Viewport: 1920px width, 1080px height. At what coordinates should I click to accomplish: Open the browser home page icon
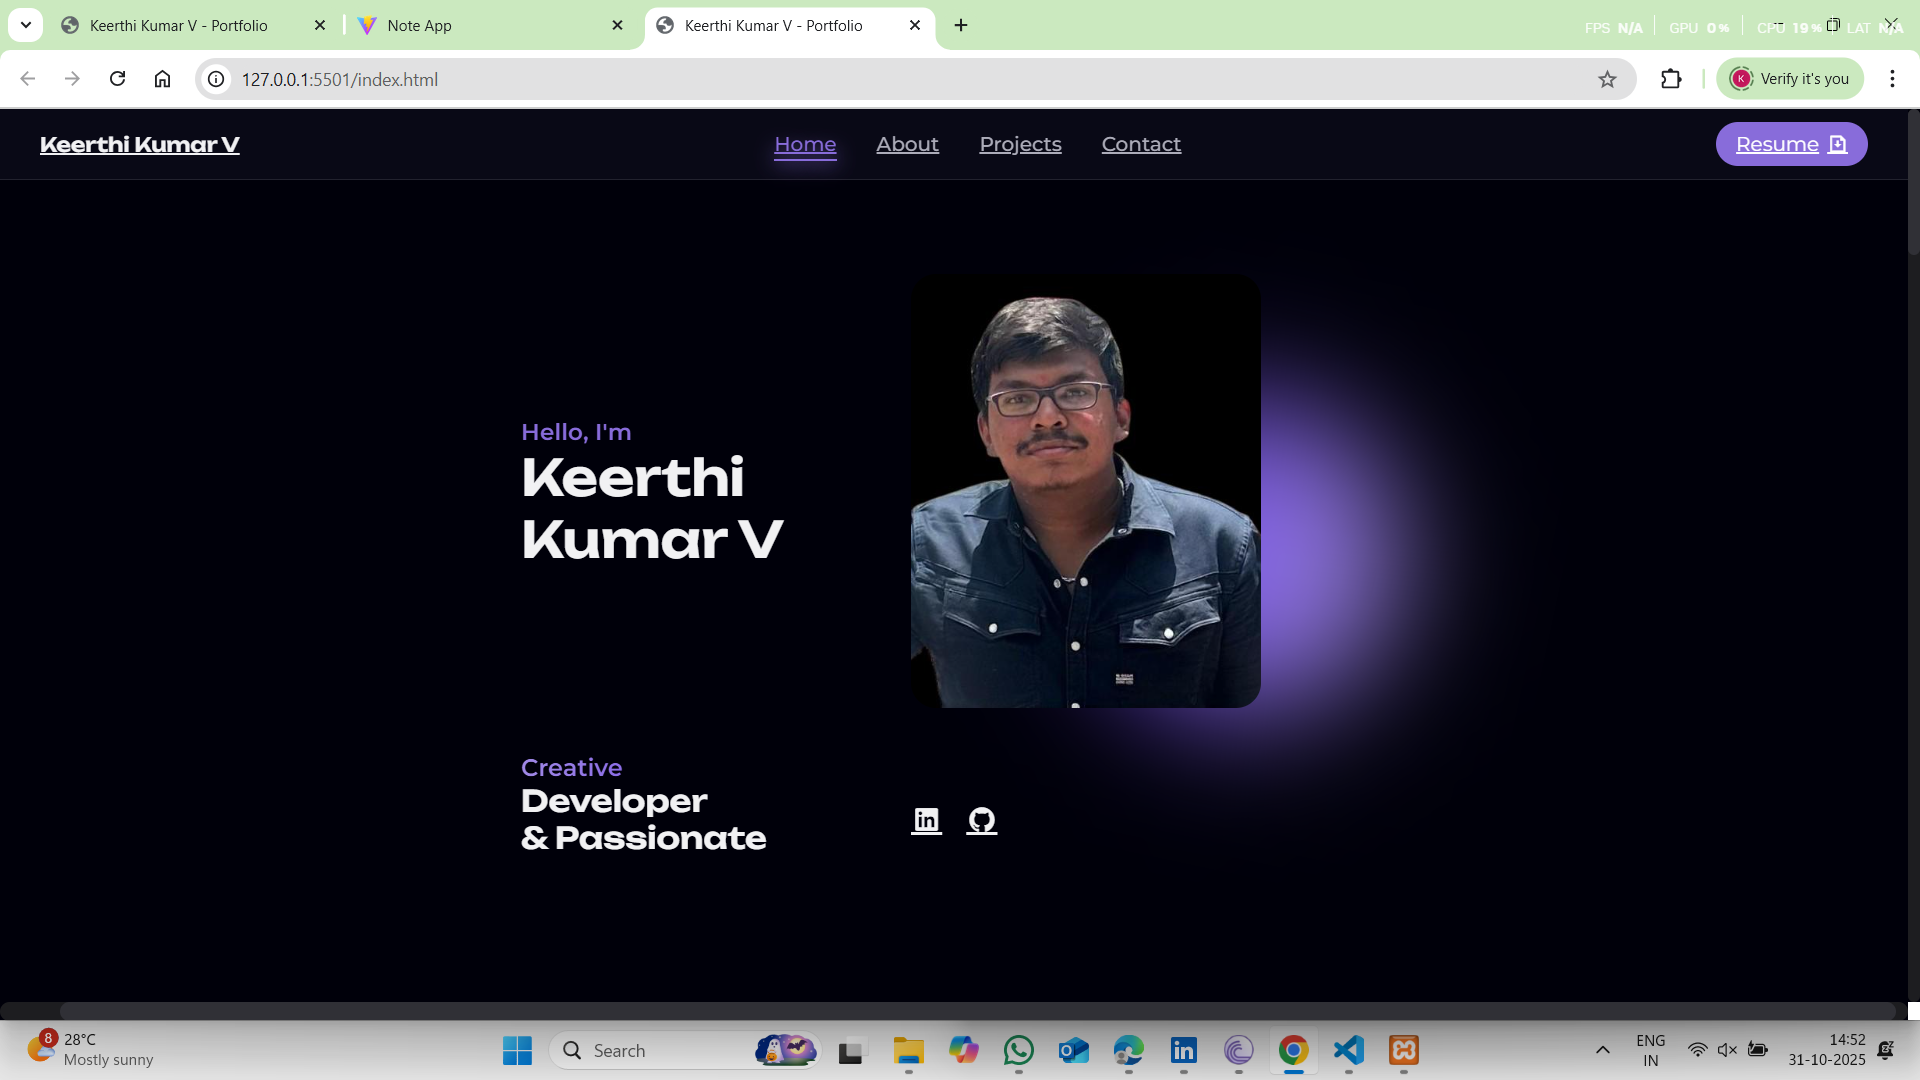point(162,79)
